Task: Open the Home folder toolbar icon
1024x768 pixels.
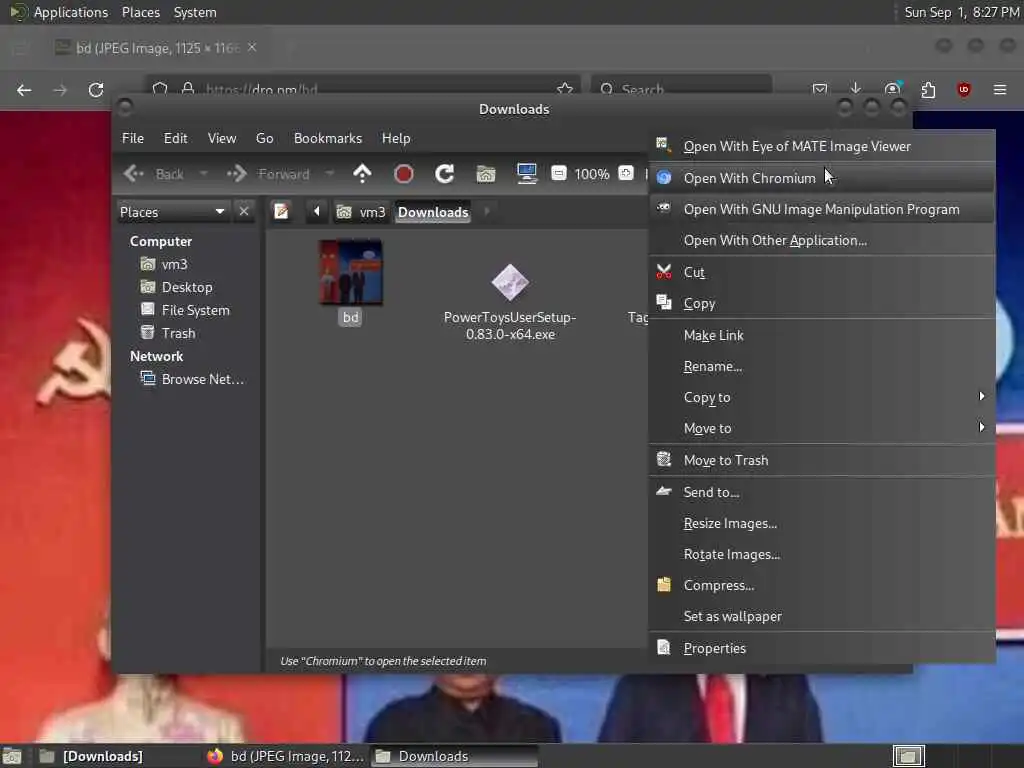Action: (x=486, y=174)
